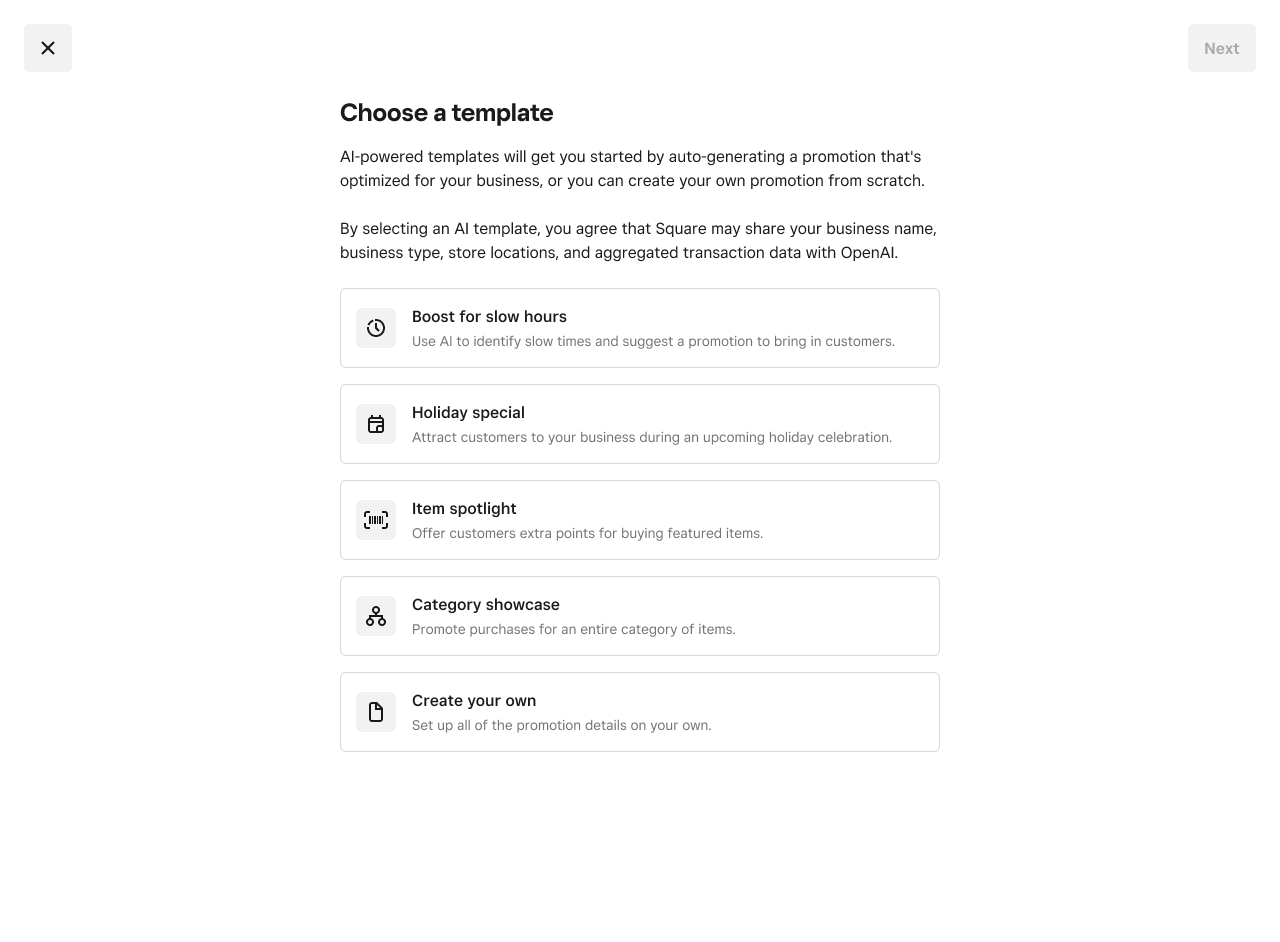This screenshot has width=1280, height=942.
Task: Click the clock icon on Boost for slow hours
Action: click(x=376, y=328)
